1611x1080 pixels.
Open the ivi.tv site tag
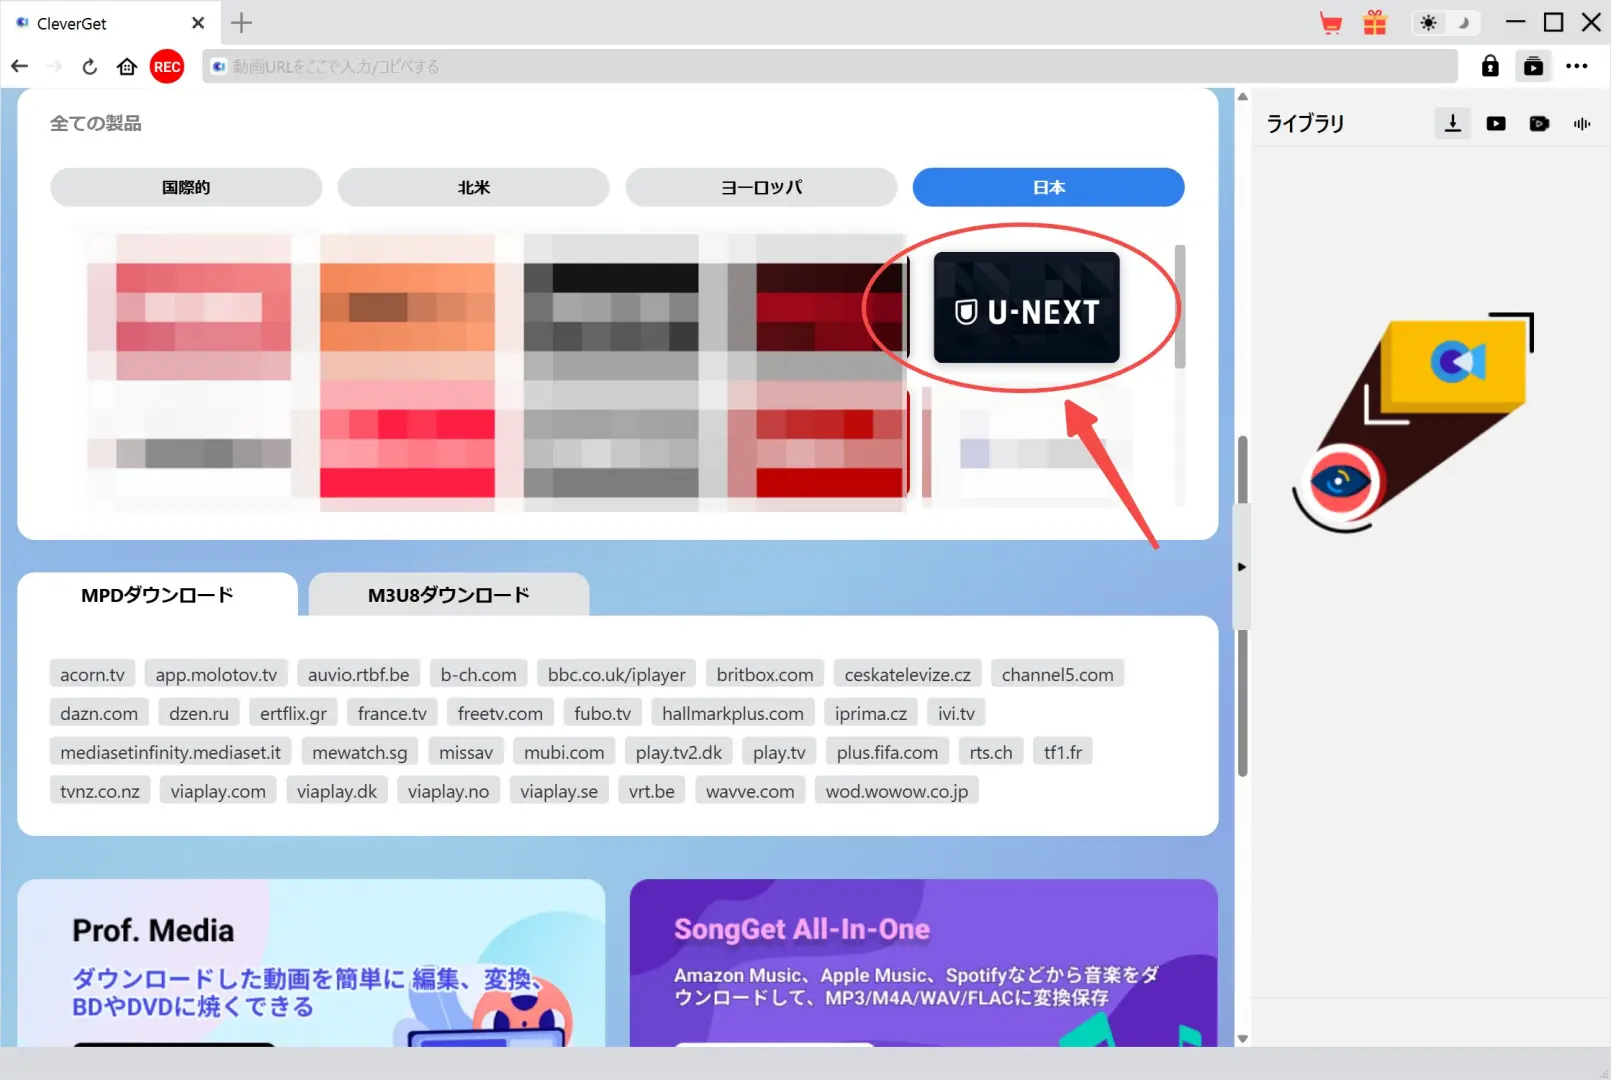(x=956, y=713)
